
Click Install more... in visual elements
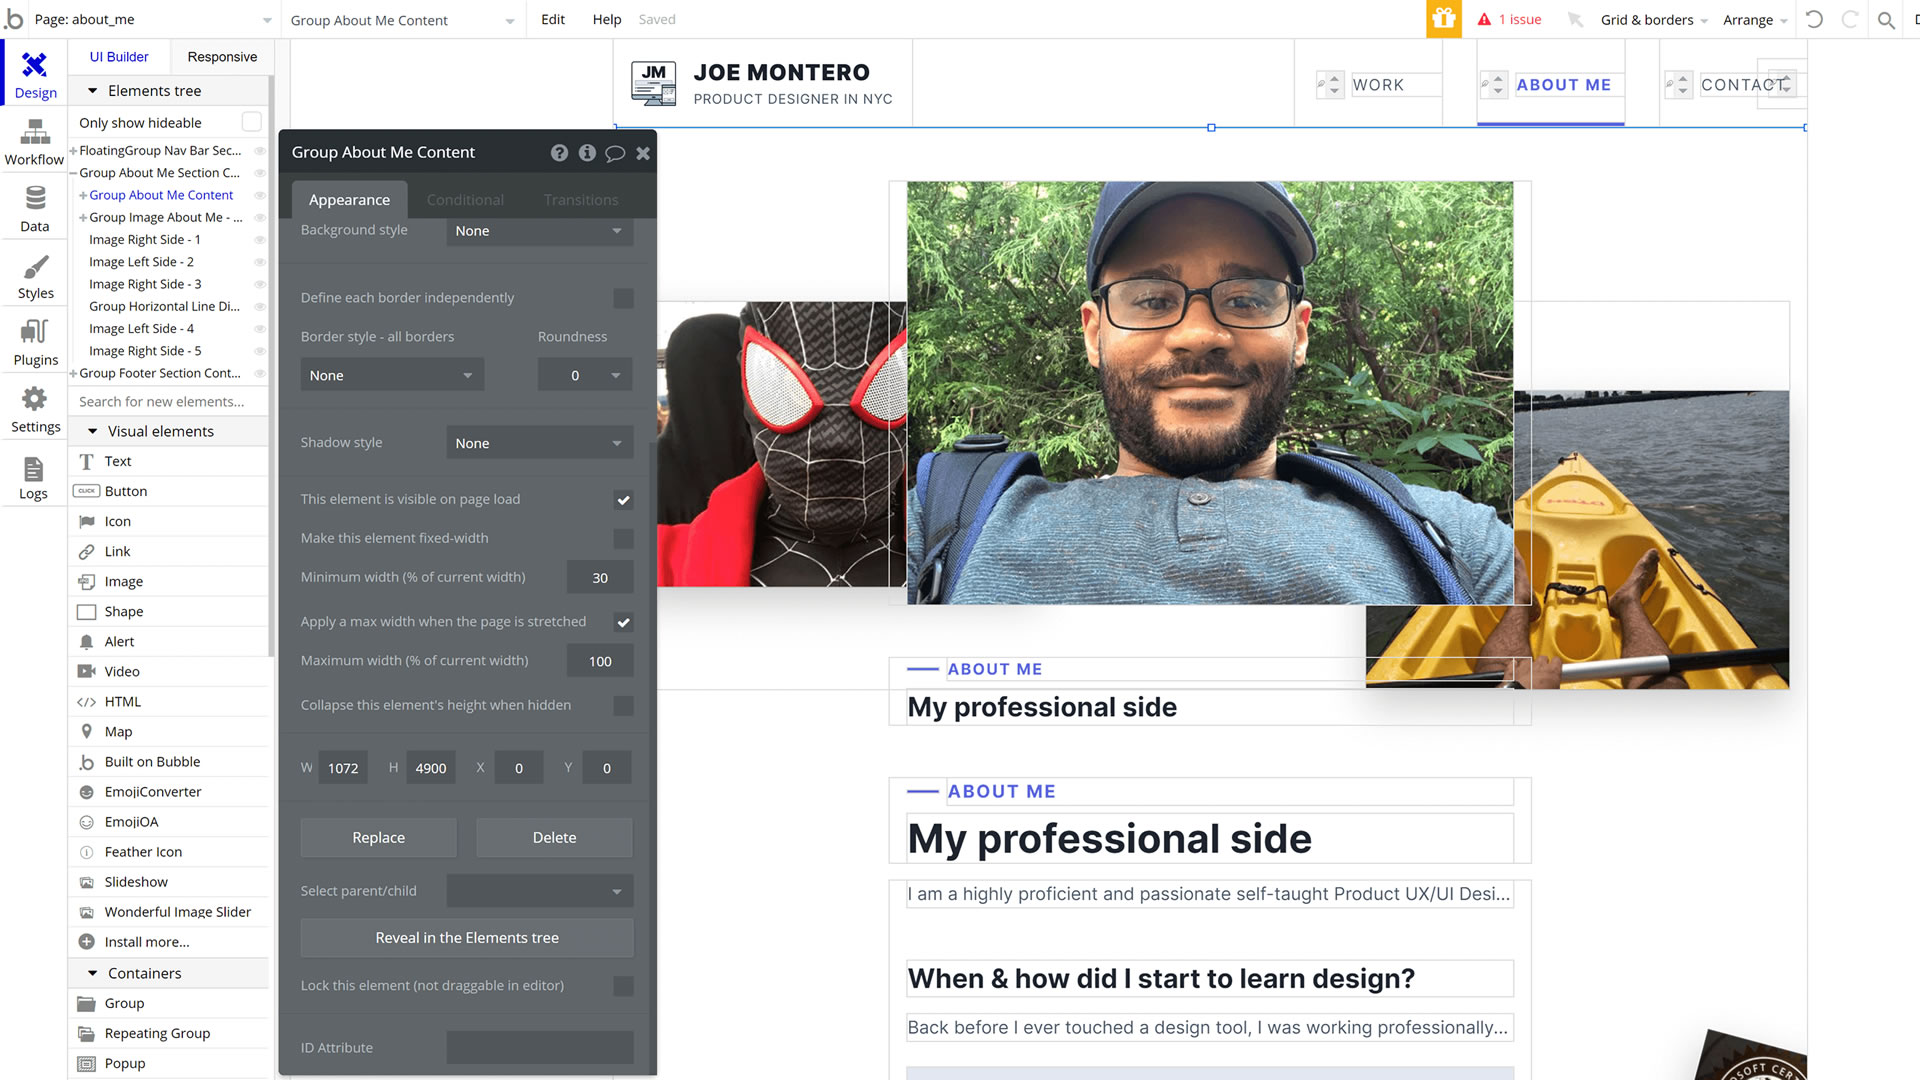(169, 941)
